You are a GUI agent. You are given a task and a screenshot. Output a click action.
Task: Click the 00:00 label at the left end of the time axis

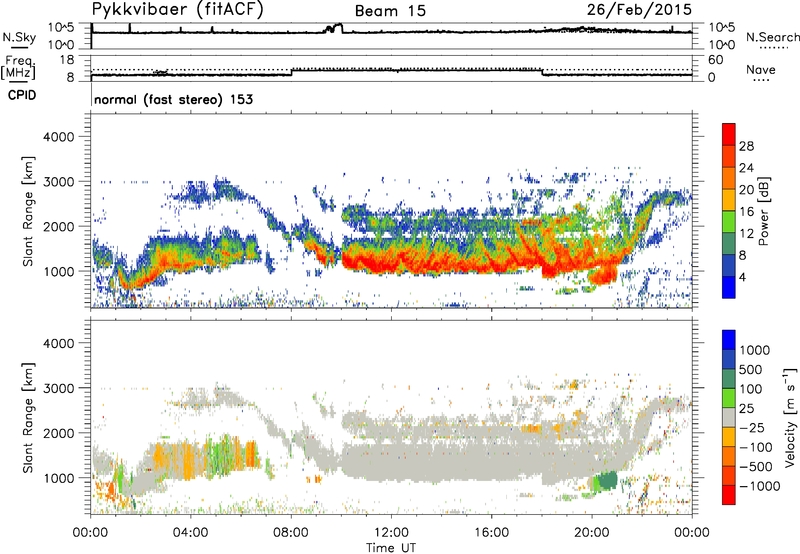(x=91, y=533)
